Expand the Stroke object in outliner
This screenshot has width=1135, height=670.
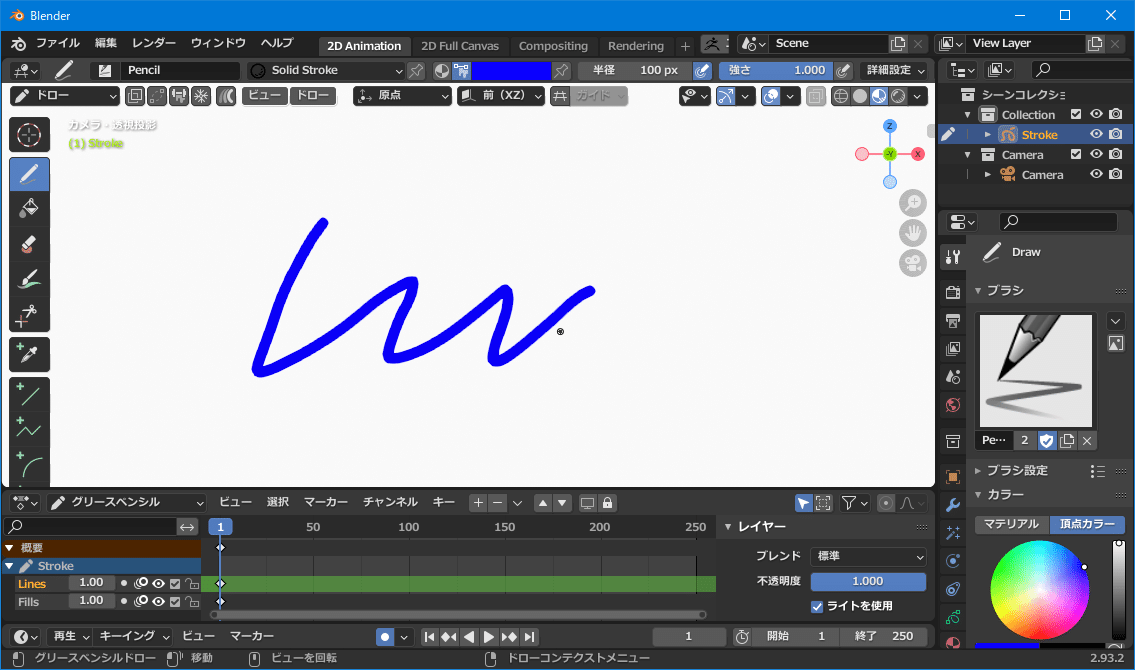click(987, 135)
